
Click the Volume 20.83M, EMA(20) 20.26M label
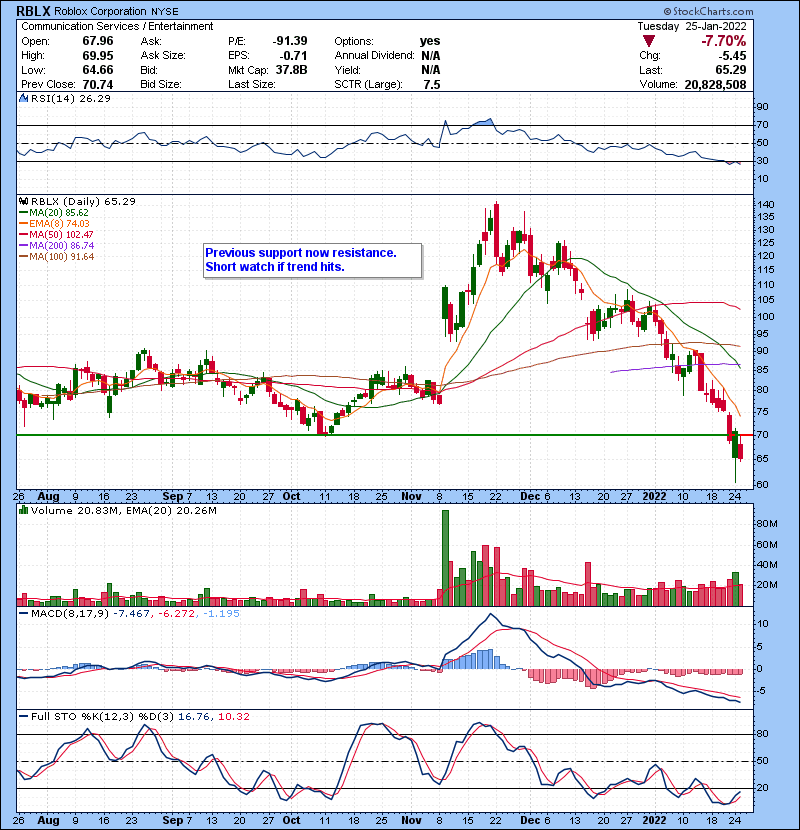[x=123, y=511]
